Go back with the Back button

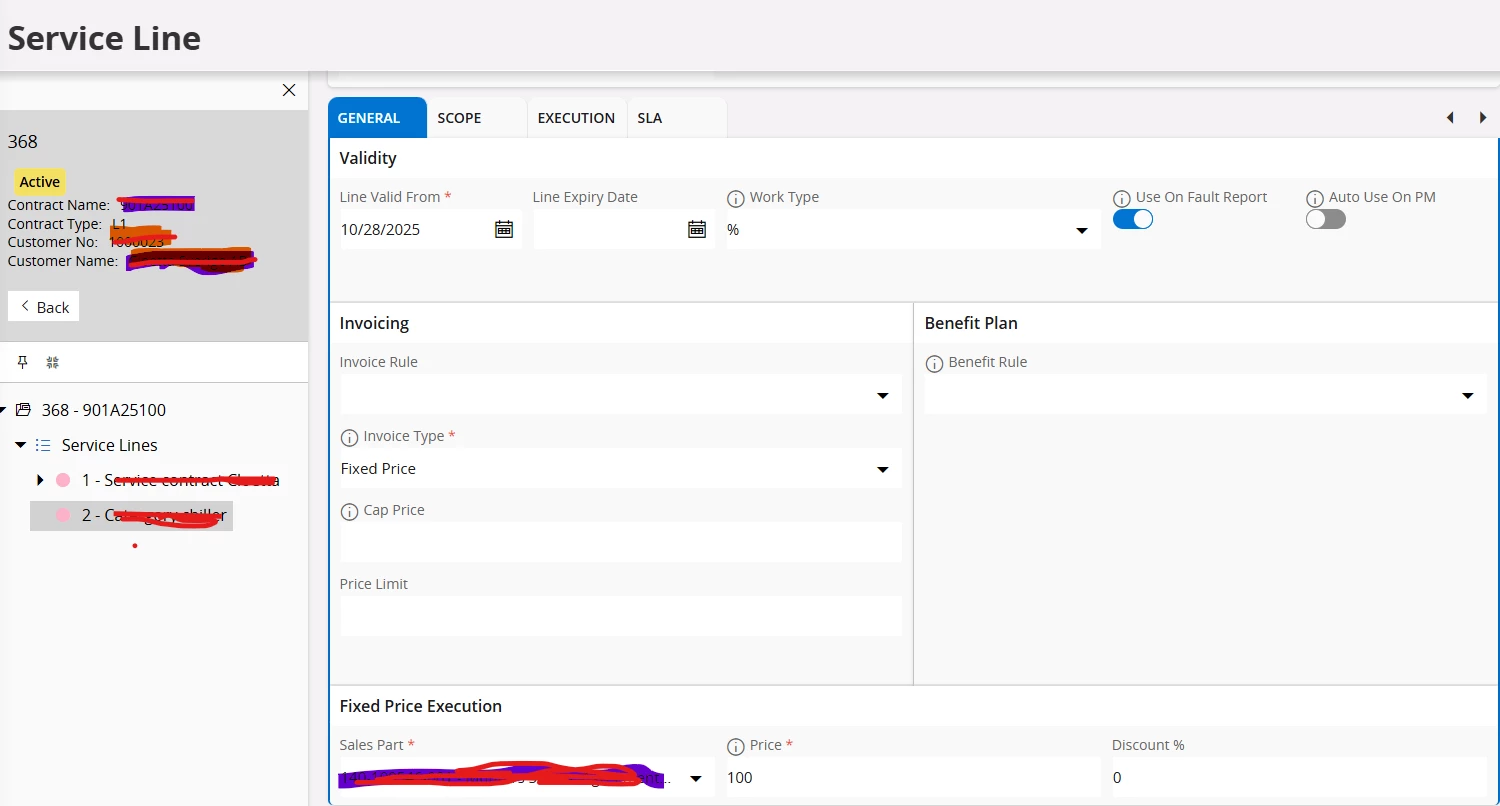tap(44, 307)
